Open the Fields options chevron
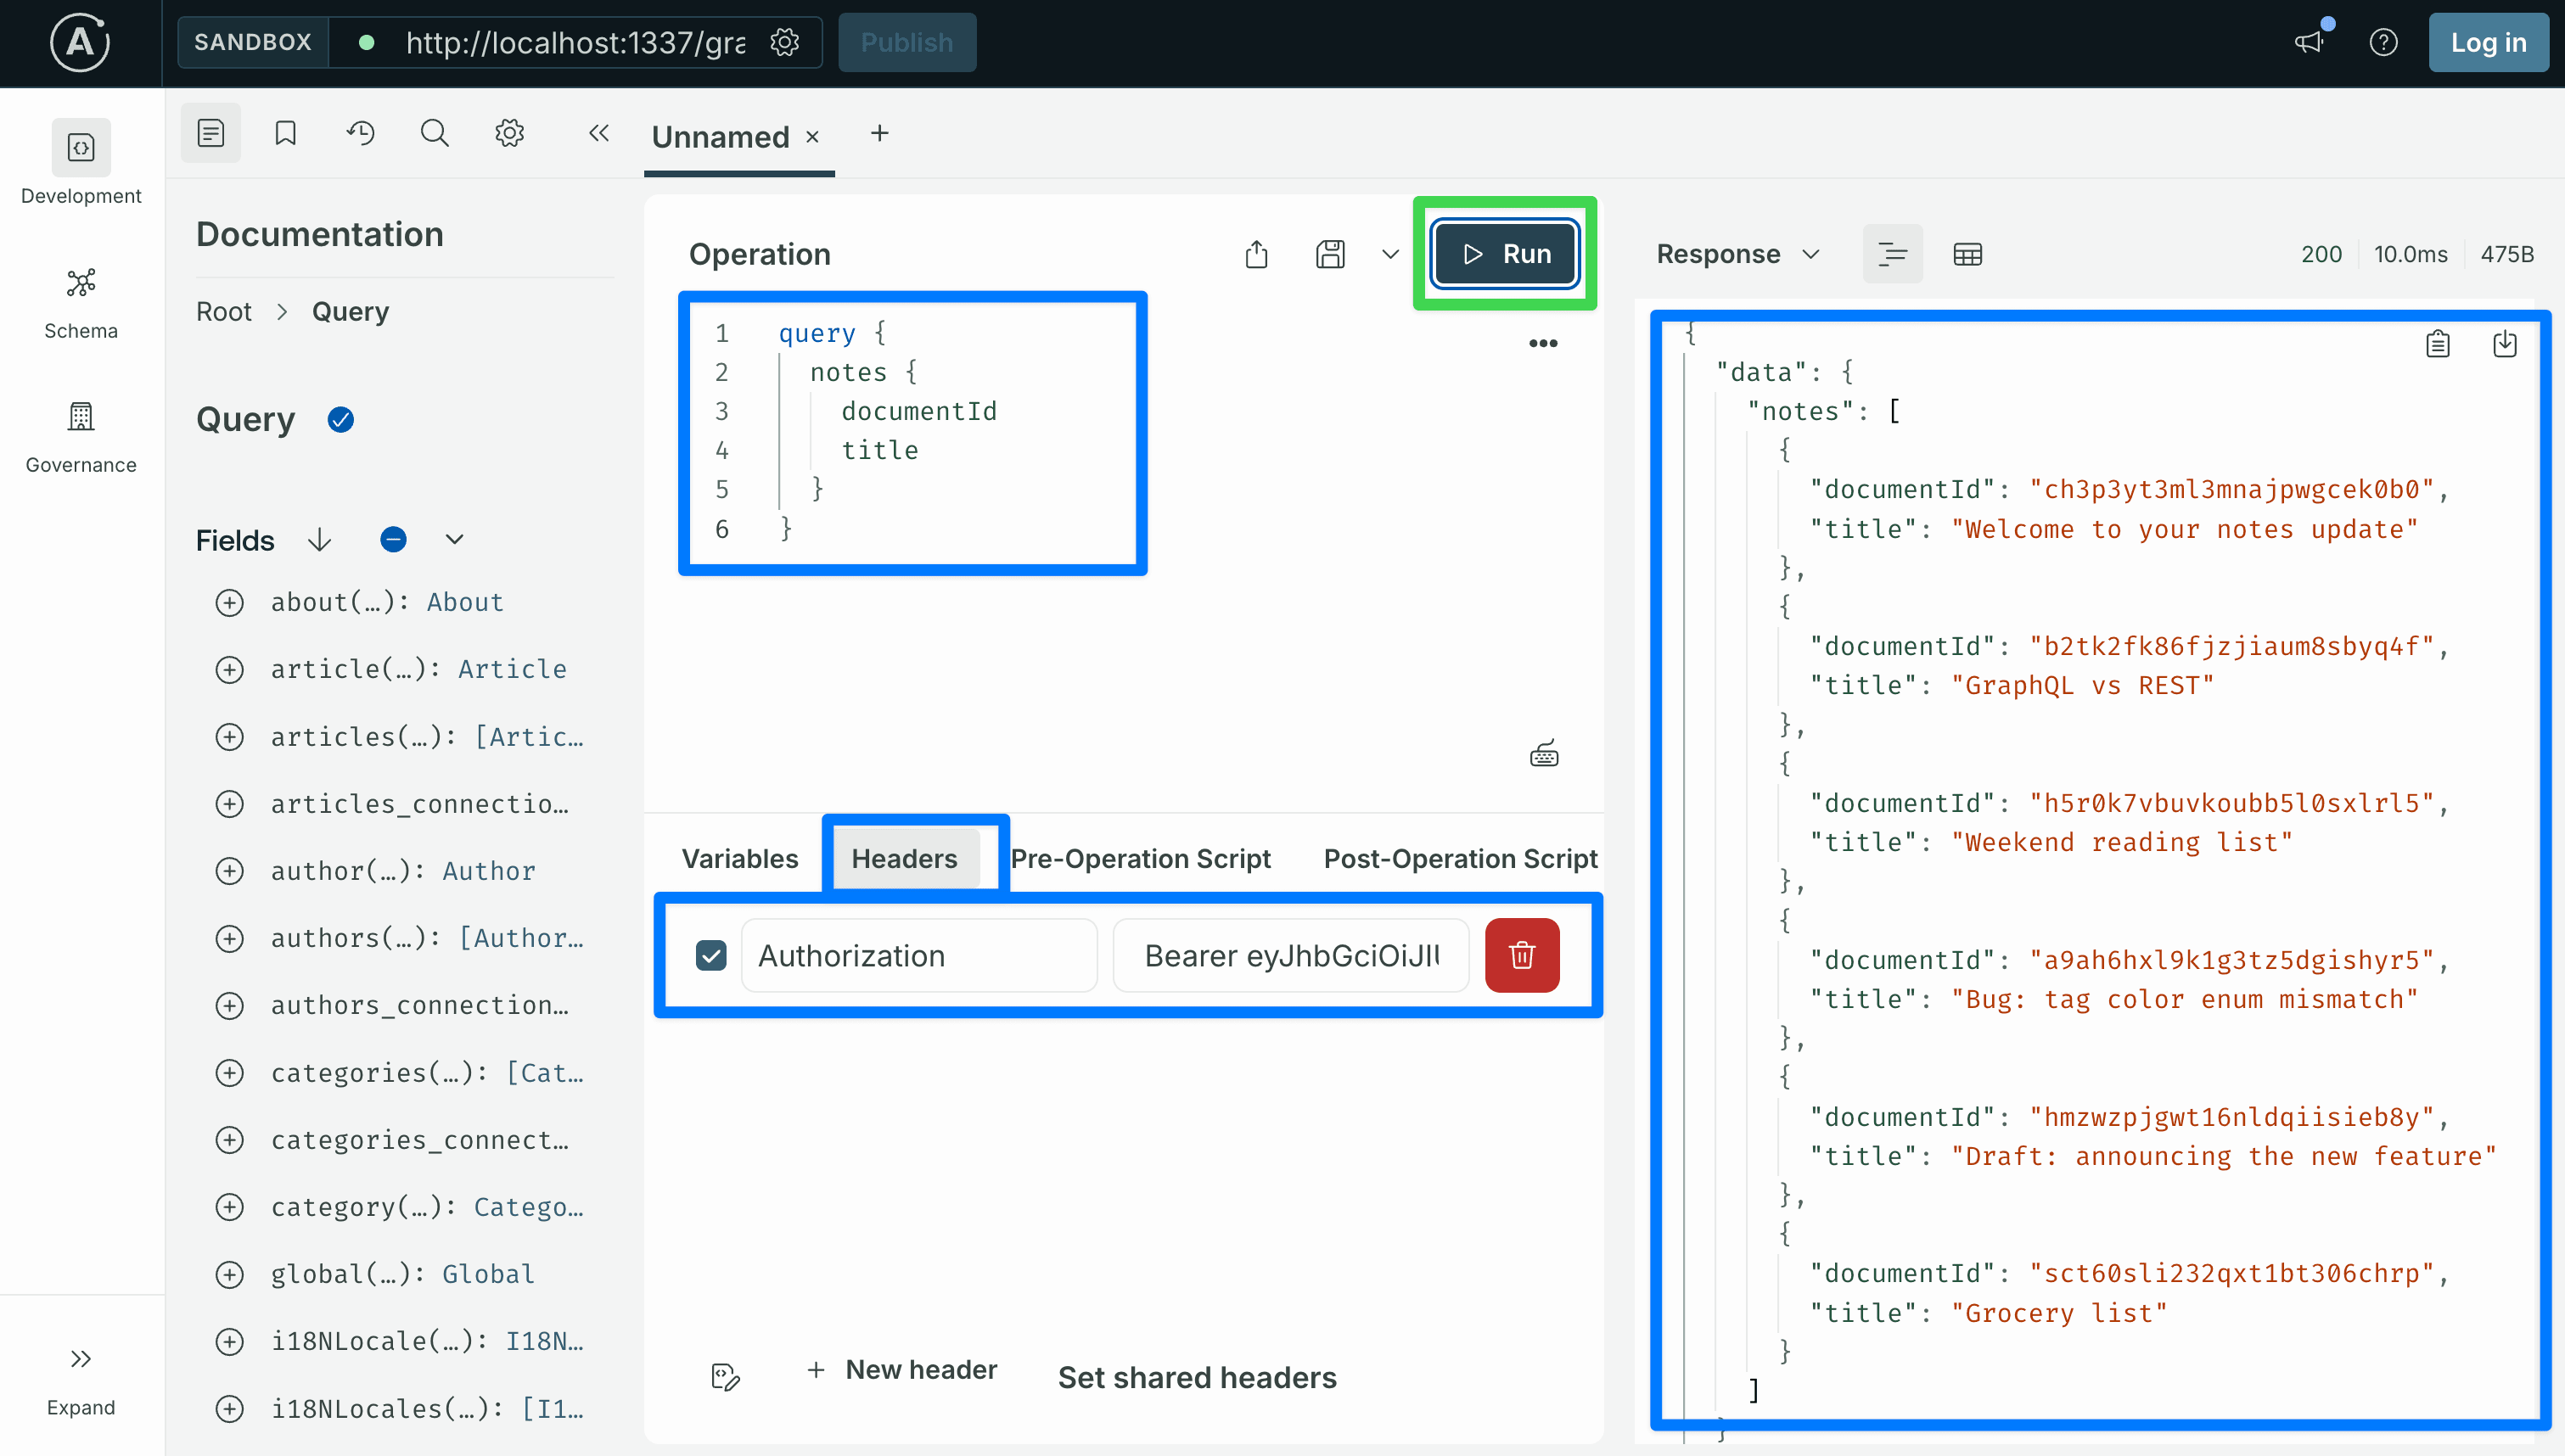The width and height of the screenshot is (2565, 1456). (x=454, y=540)
